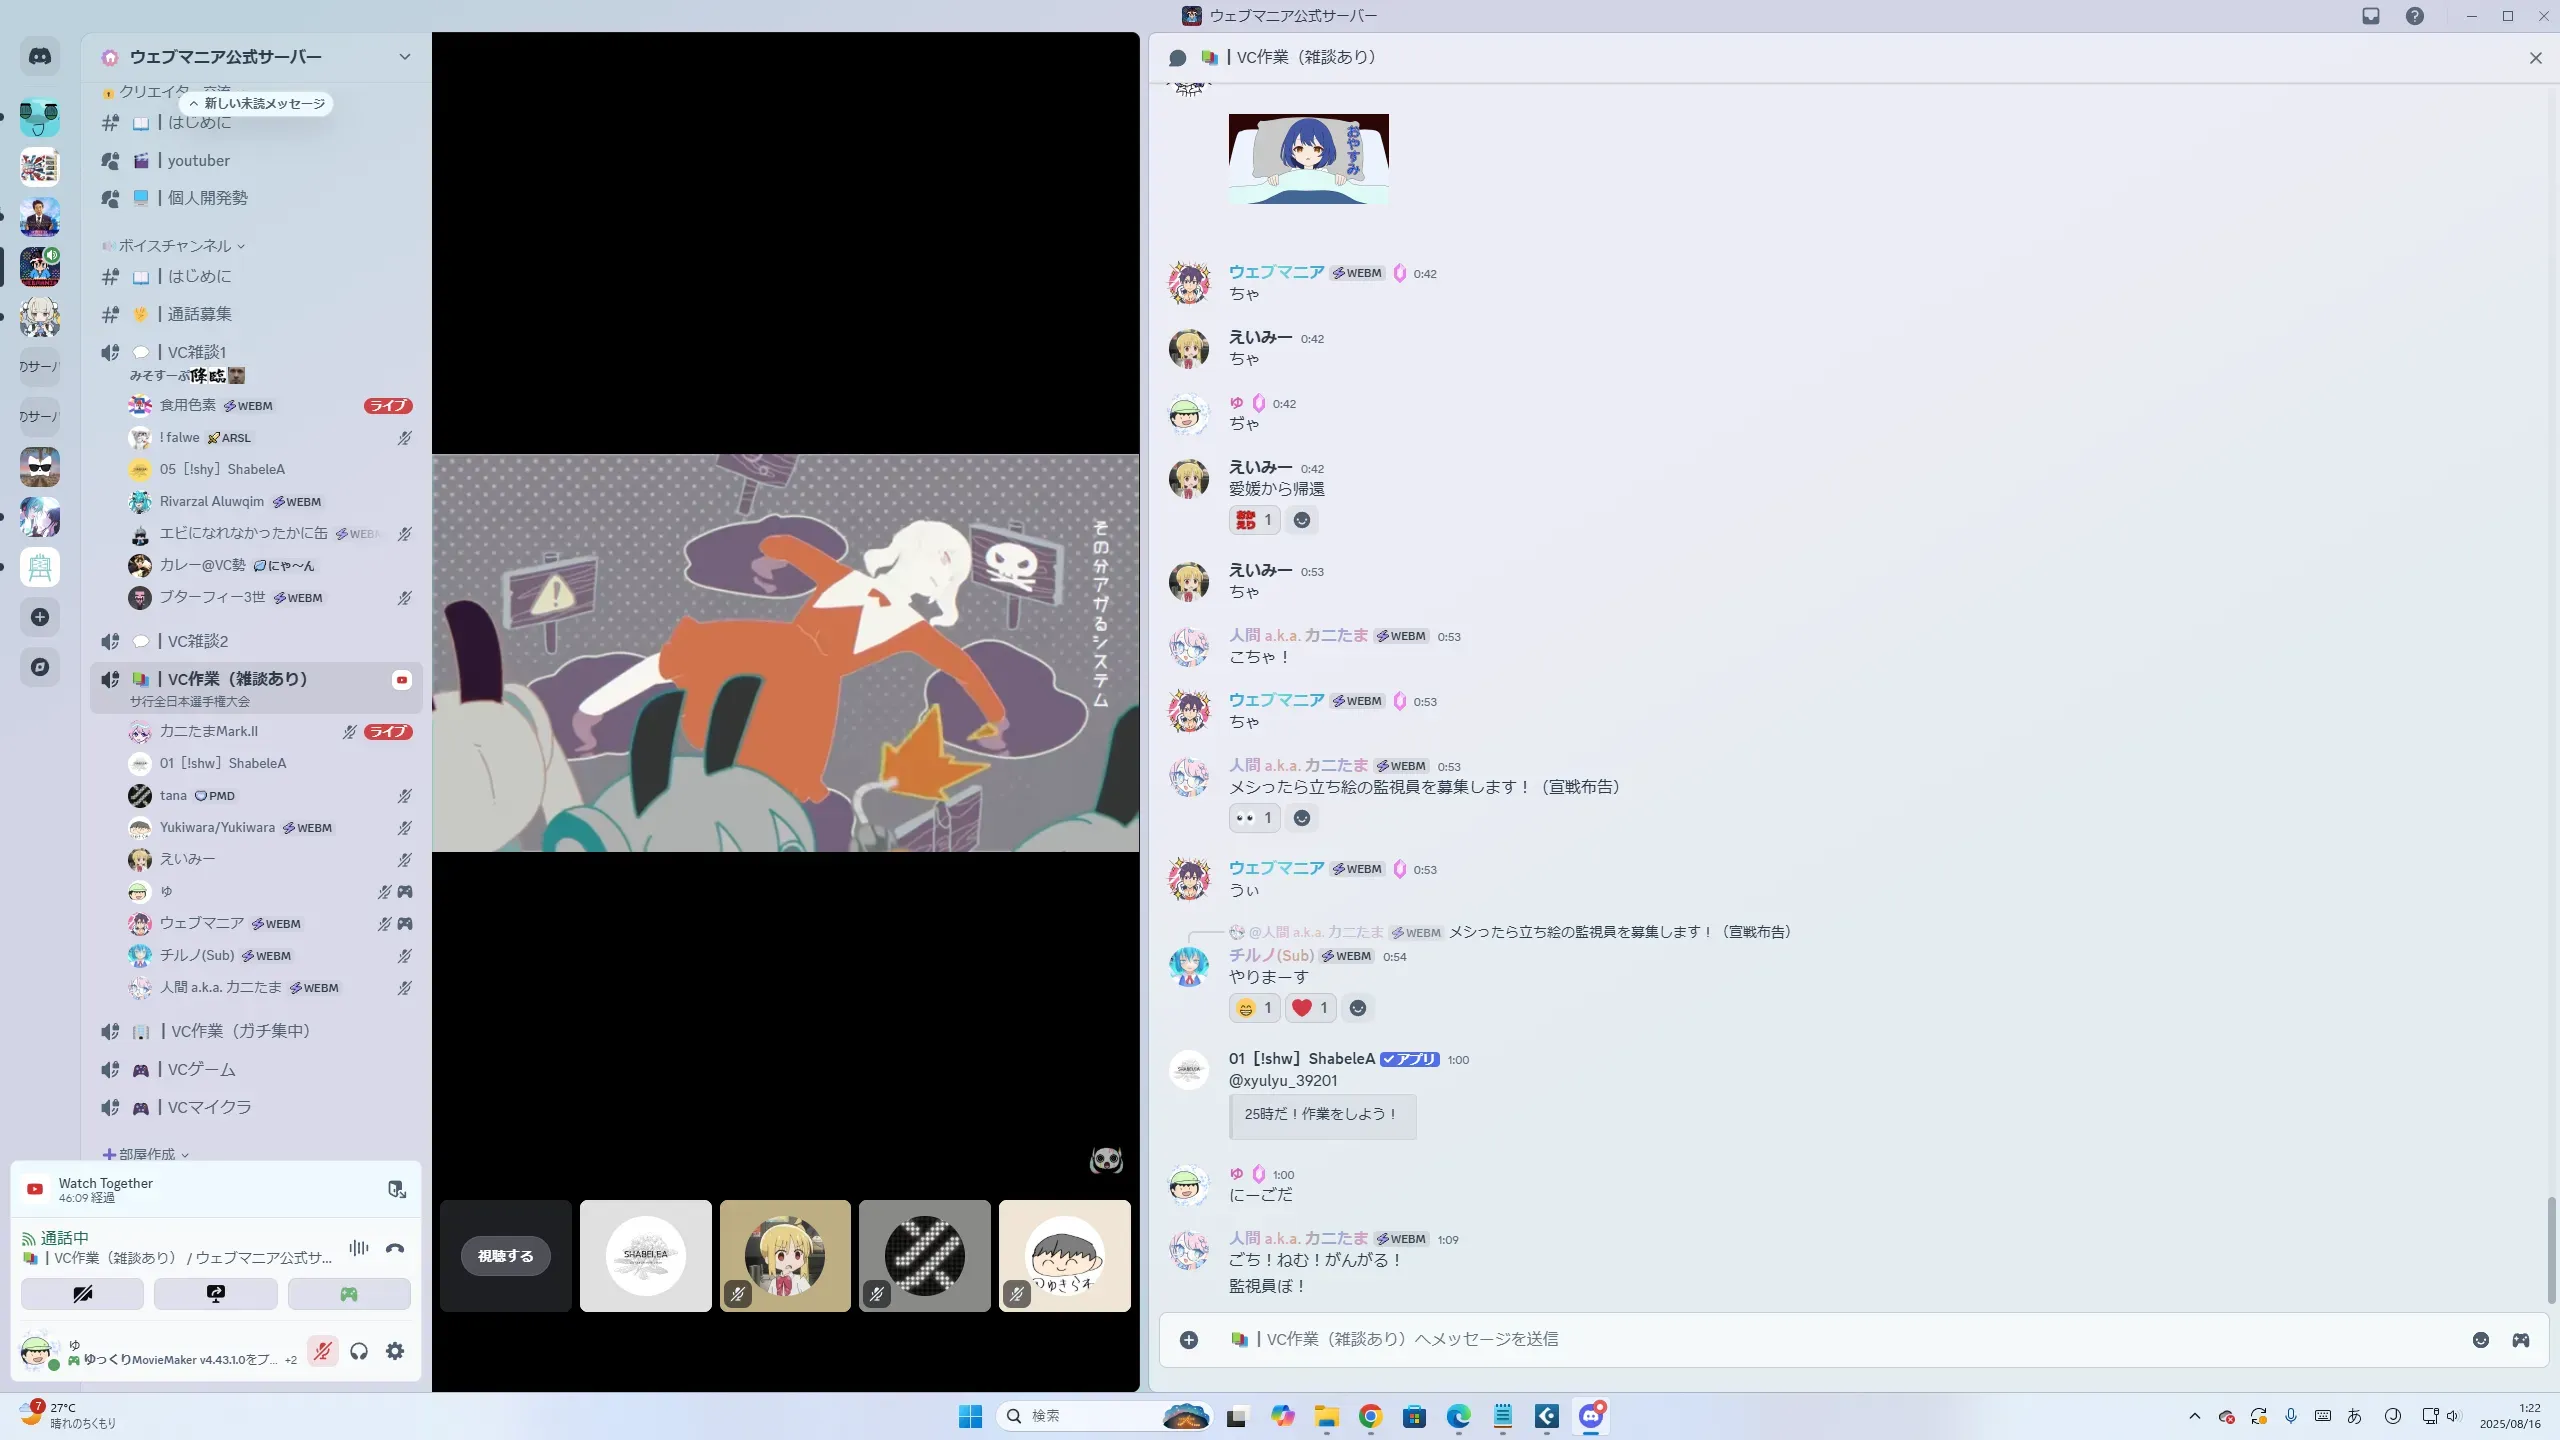Jump to 新しい未読メッセージ

tap(257, 104)
